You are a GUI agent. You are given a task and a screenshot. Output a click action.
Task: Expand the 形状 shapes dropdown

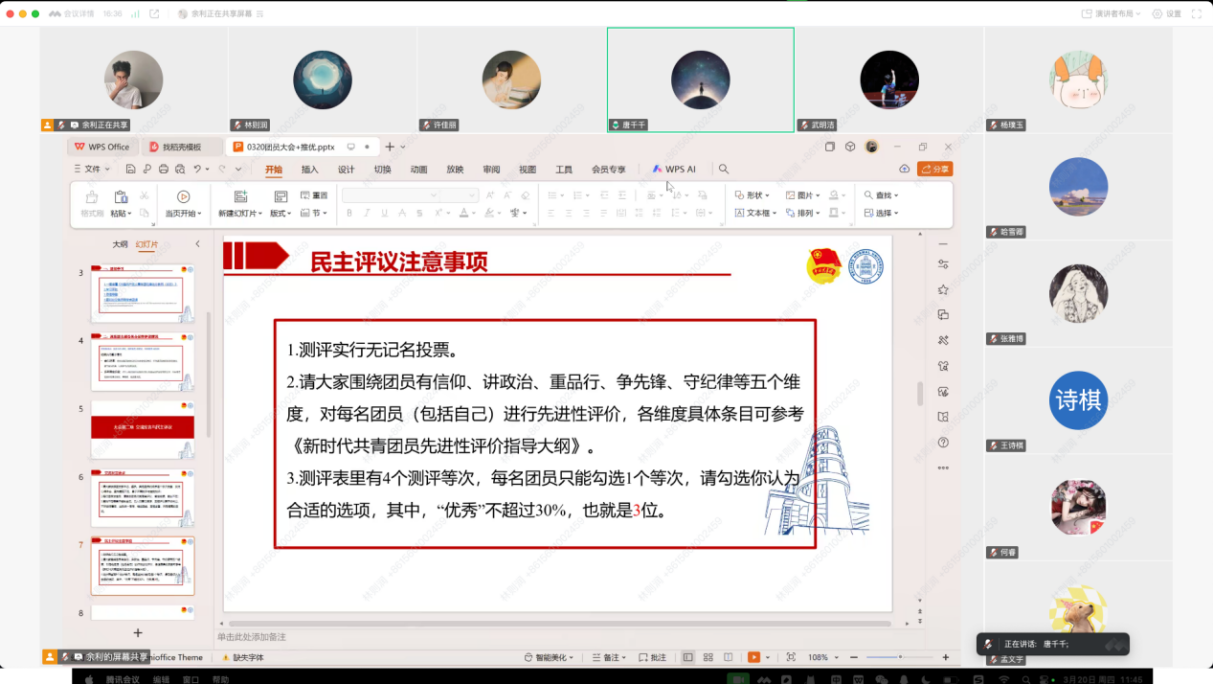point(752,195)
